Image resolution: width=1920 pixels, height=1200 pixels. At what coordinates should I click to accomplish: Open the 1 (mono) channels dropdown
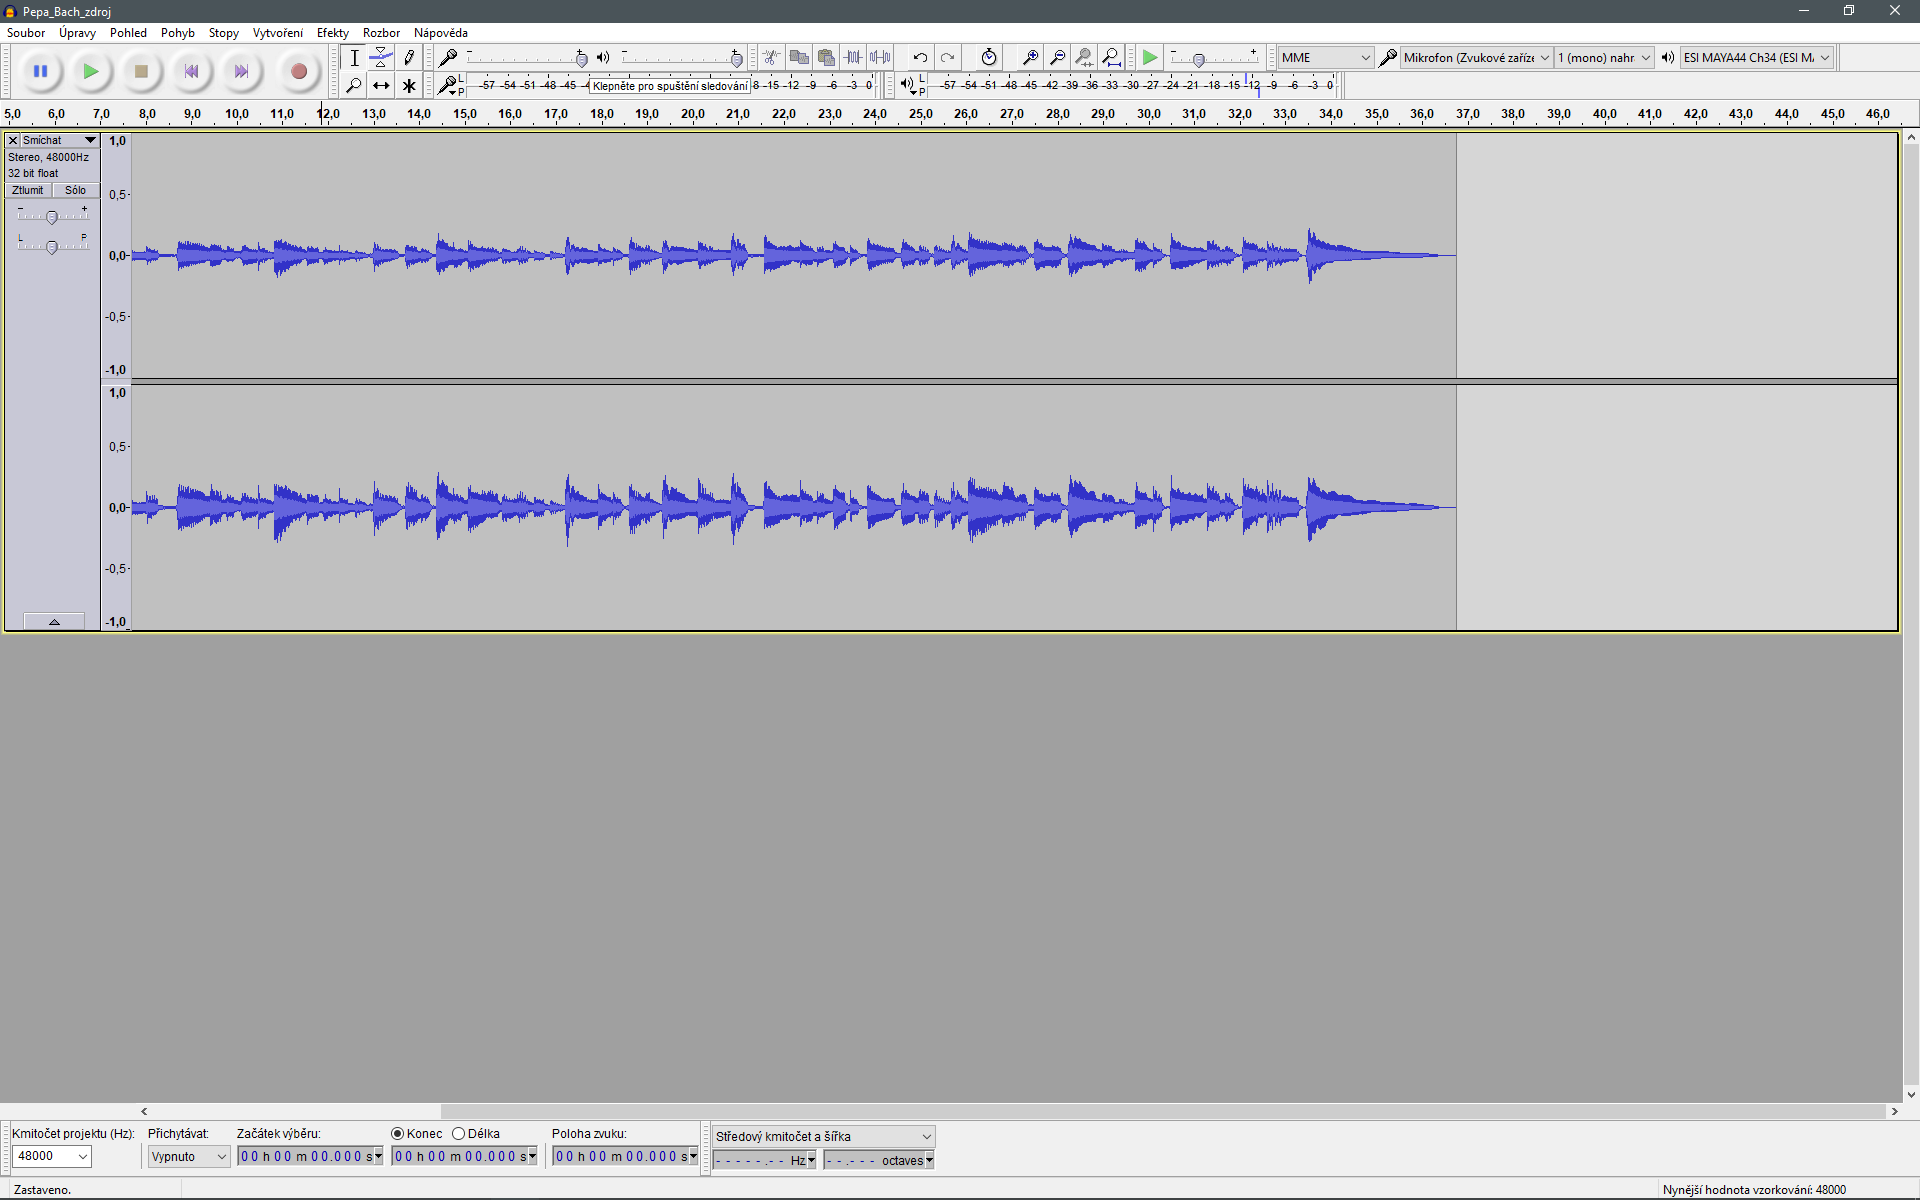tap(1604, 57)
